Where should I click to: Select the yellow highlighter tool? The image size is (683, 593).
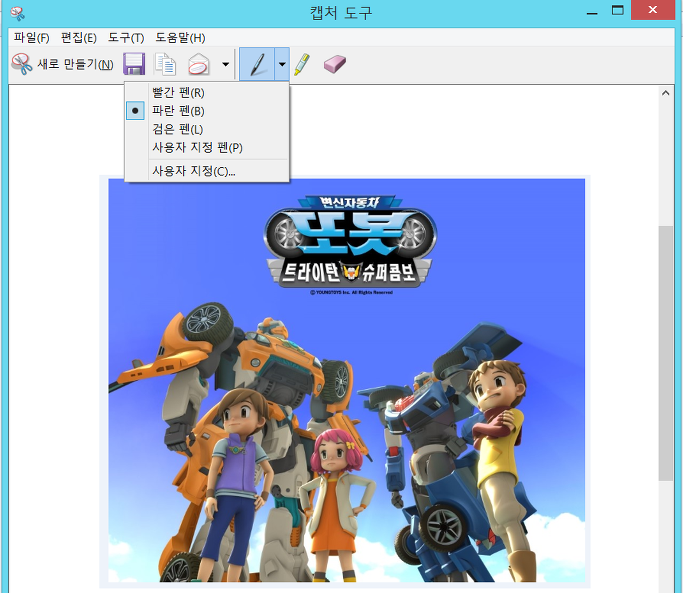[x=302, y=64]
